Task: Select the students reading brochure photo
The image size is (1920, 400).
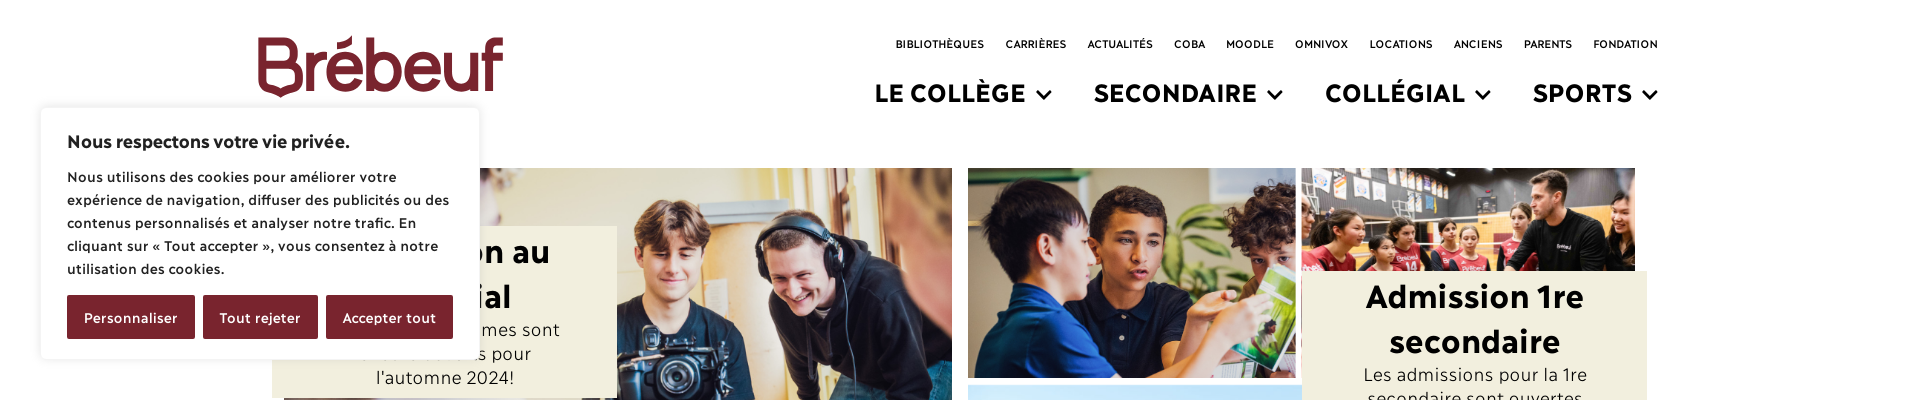Action: point(1131,273)
